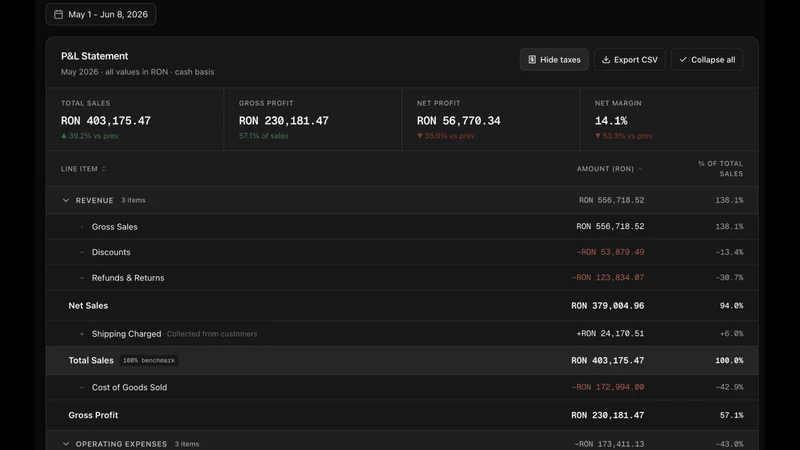The width and height of the screenshot is (800, 450).
Task: Click Collapse all button
Action: coord(707,60)
